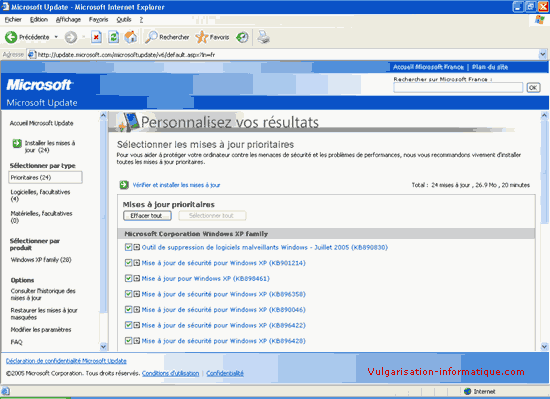
Task: Expand details of the KB890046 update
Action: [x=137, y=310]
